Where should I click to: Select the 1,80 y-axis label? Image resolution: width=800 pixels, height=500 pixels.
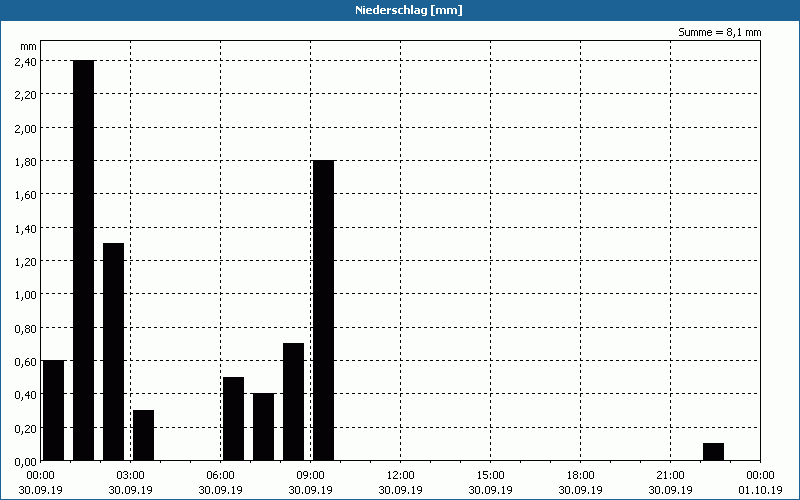click(26, 161)
